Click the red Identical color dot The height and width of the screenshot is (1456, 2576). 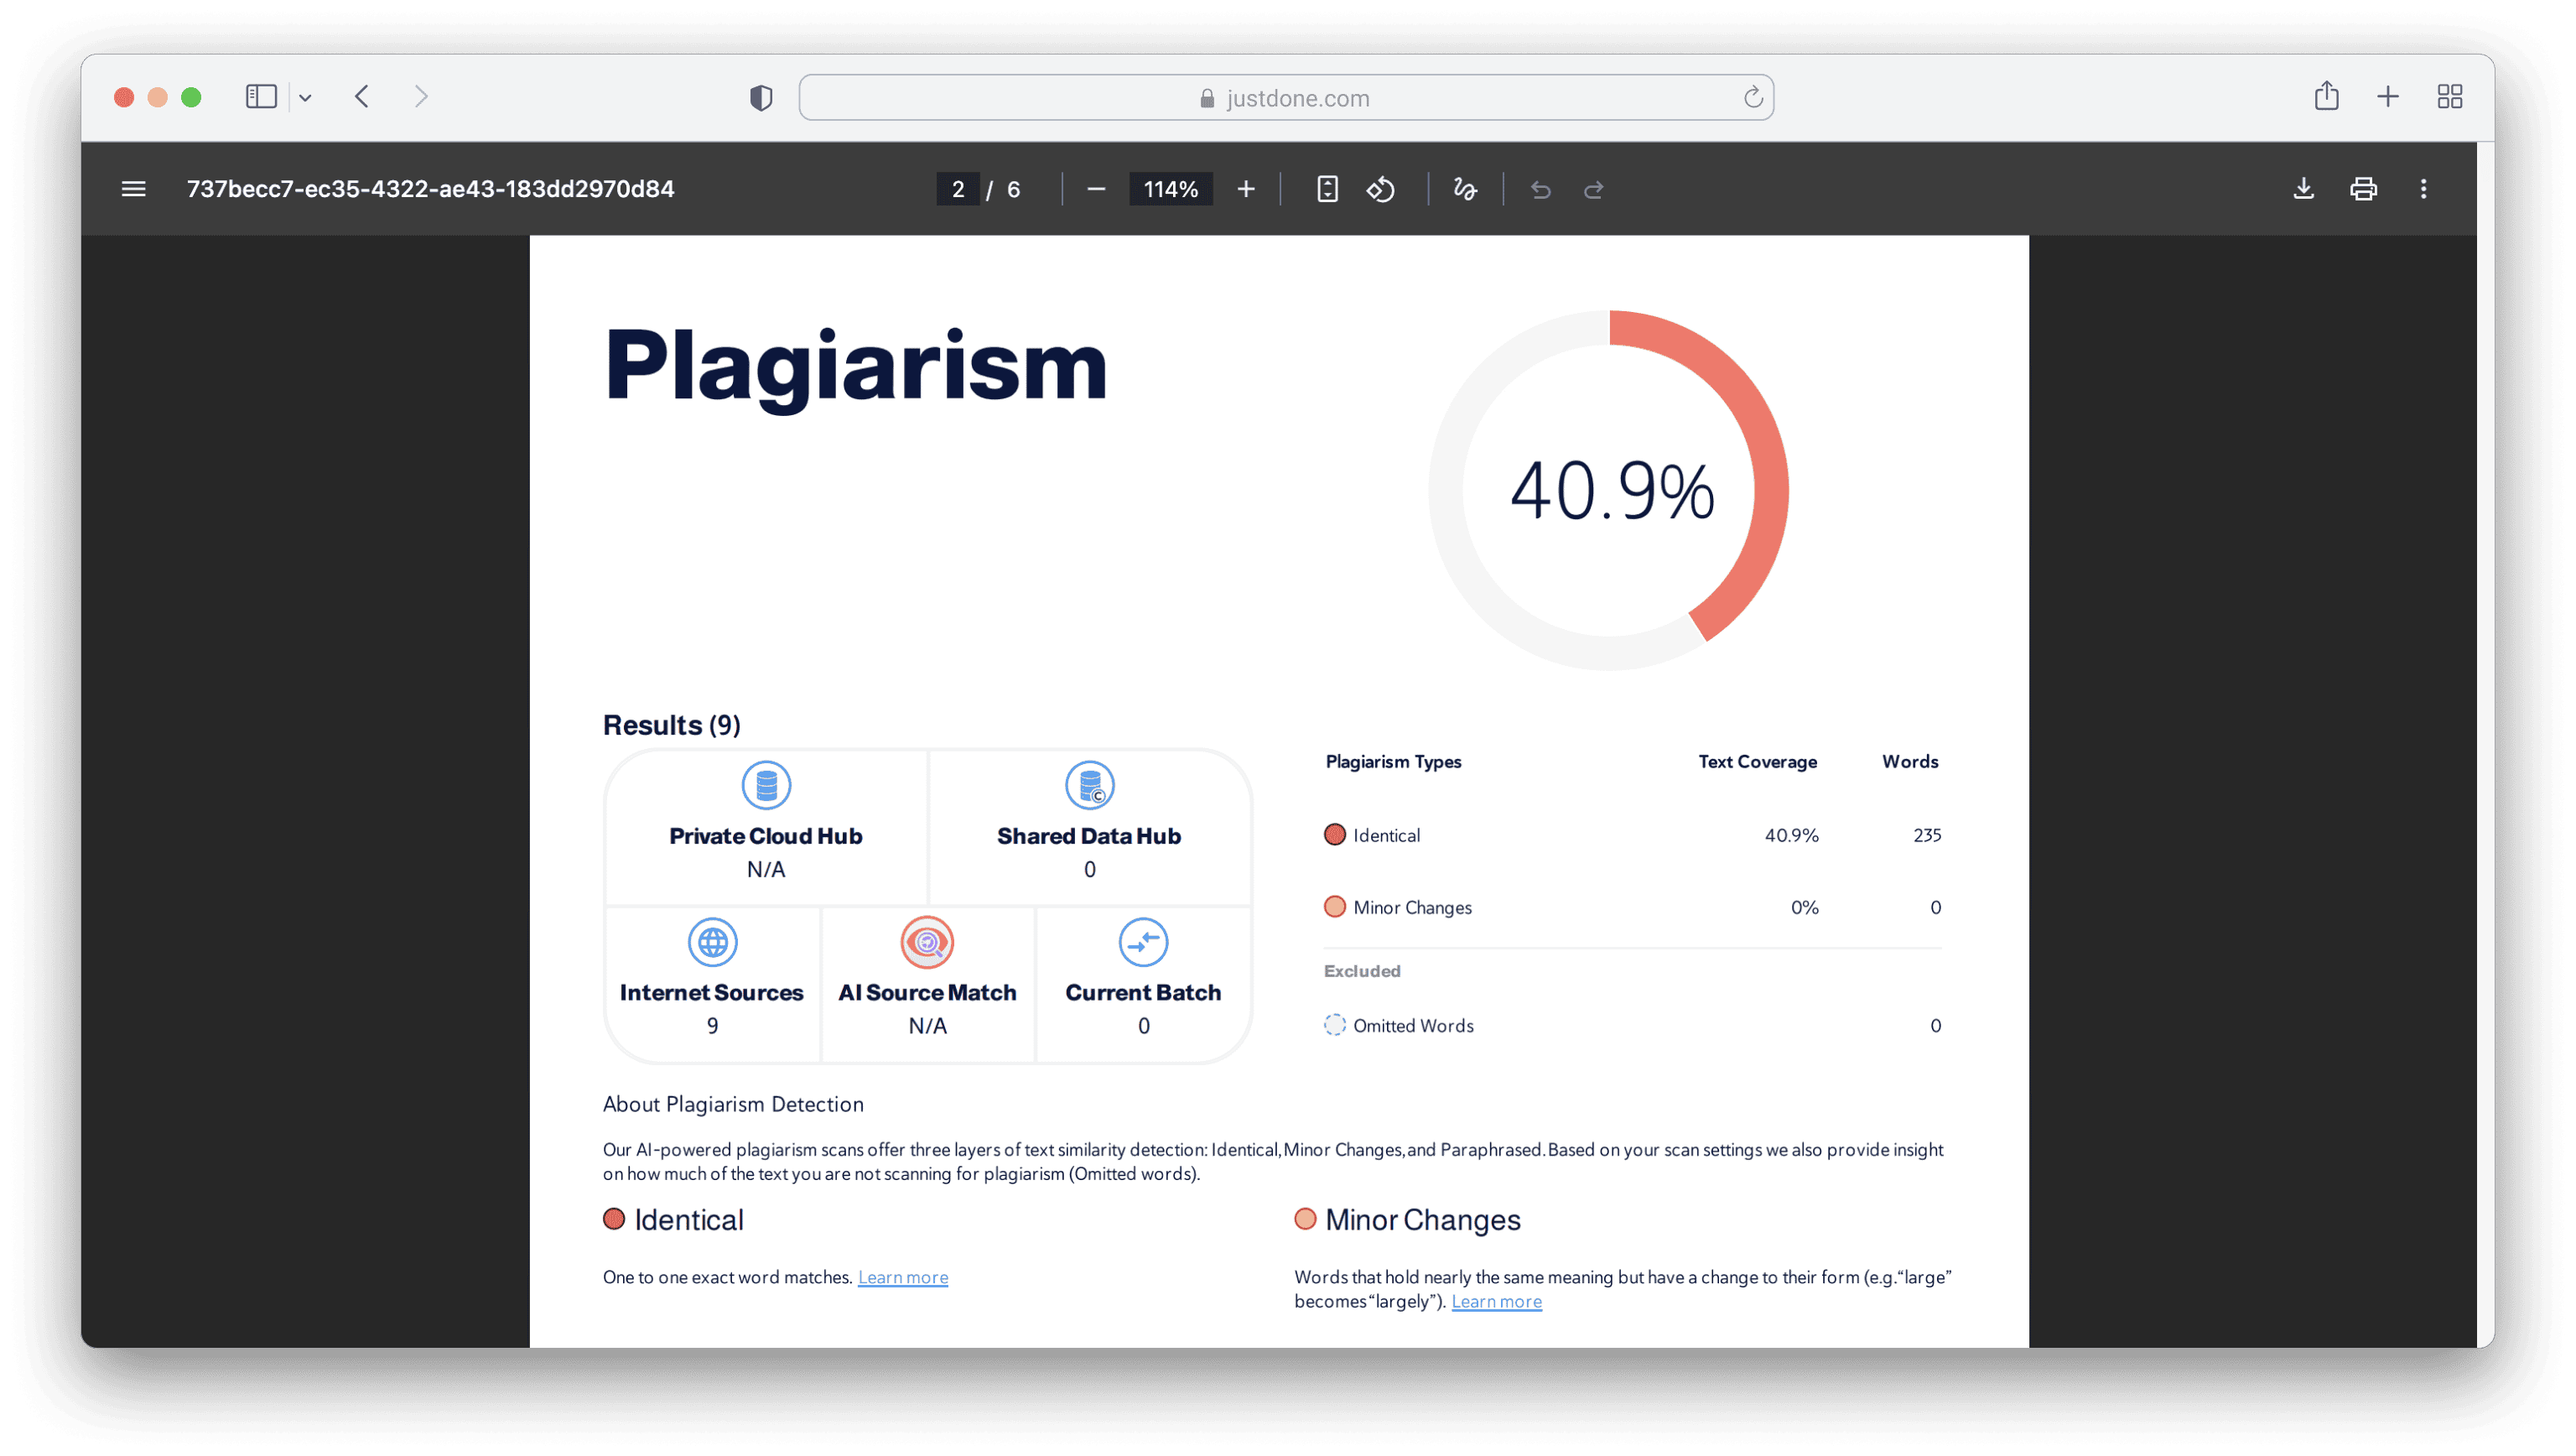pos(1334,835)
